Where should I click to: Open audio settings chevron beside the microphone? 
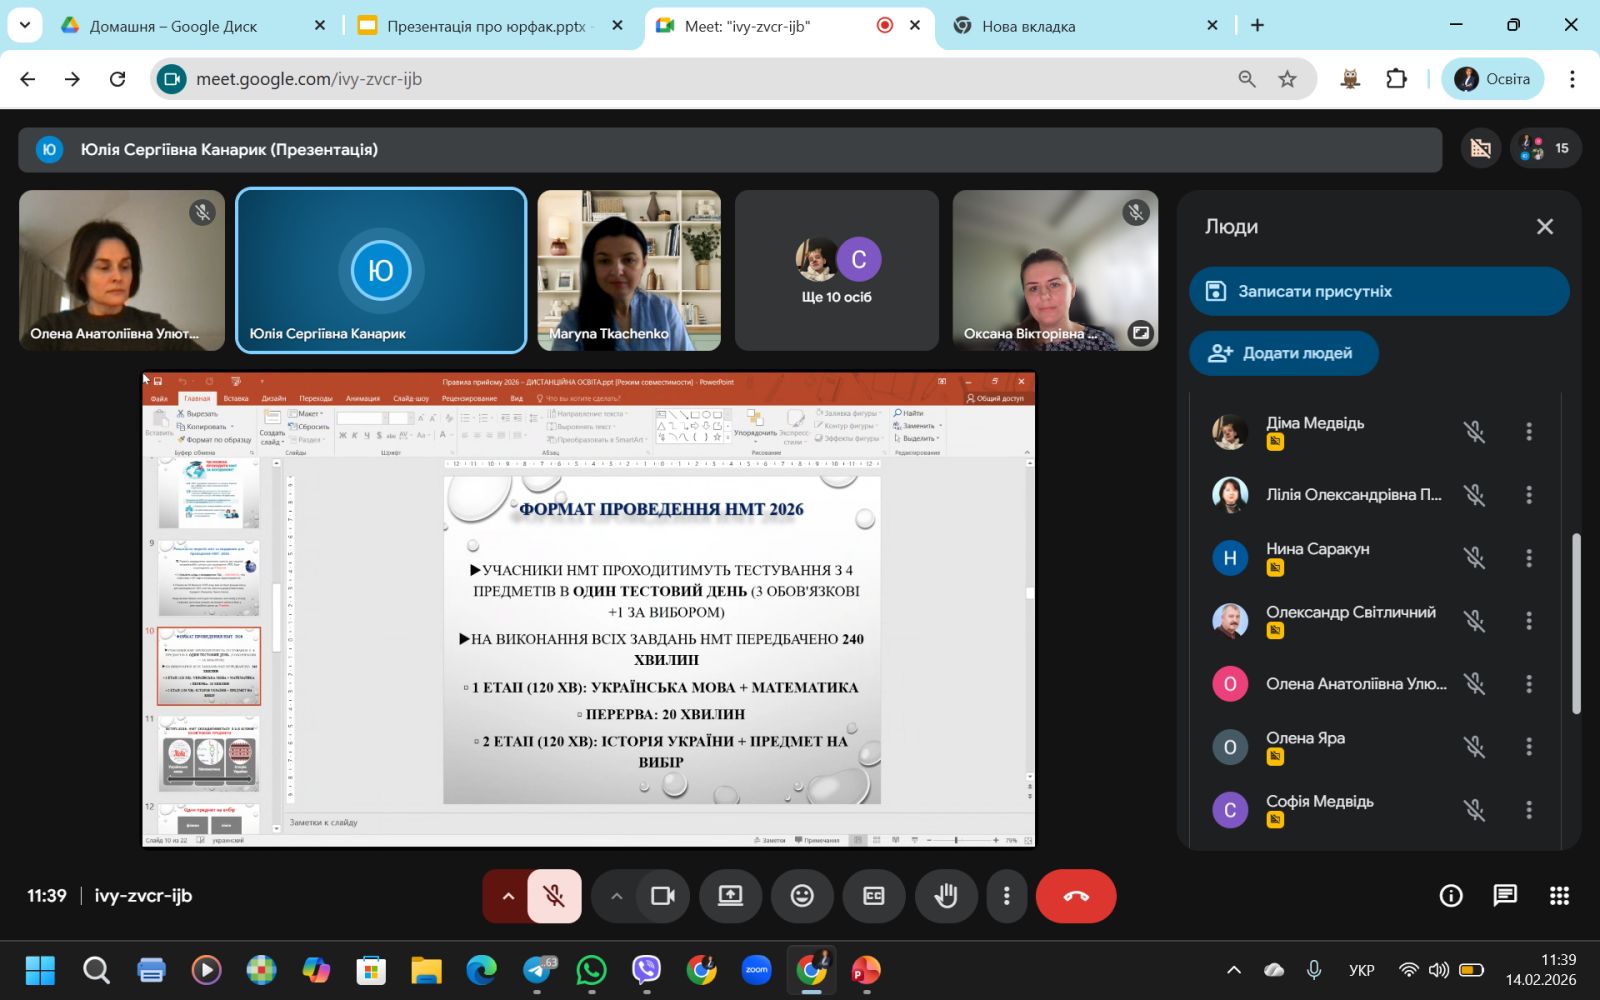508,896
